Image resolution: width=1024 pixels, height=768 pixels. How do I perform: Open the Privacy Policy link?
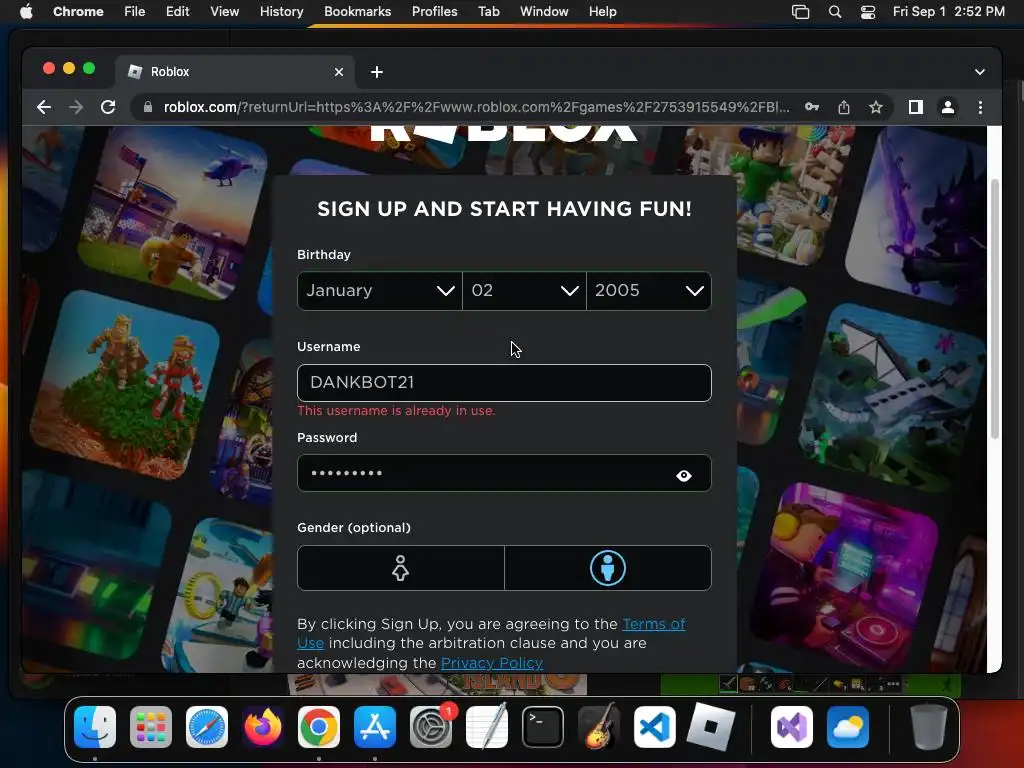pos(492,663)
